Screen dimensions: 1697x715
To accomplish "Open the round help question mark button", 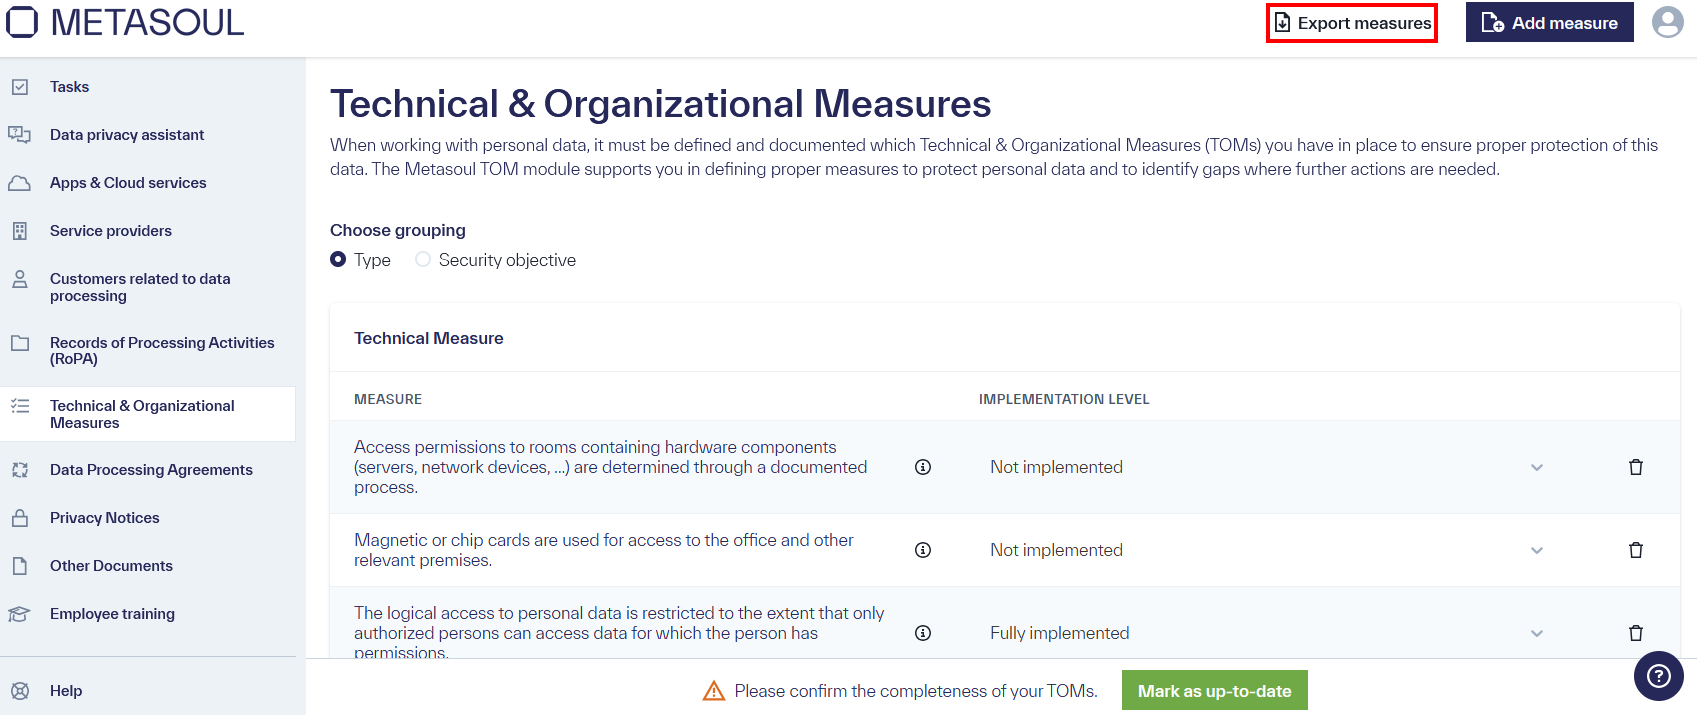I will point(1659,676).
